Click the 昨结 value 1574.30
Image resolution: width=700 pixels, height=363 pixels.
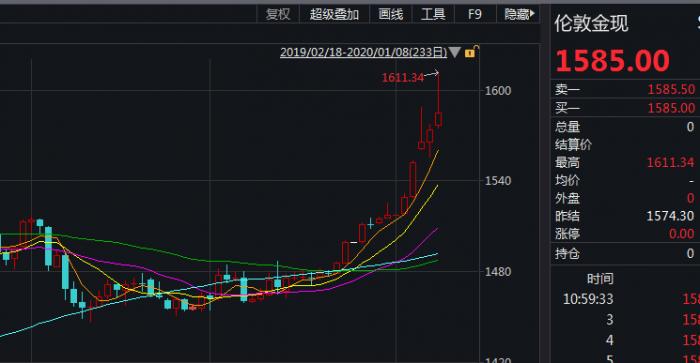[671, 216]
